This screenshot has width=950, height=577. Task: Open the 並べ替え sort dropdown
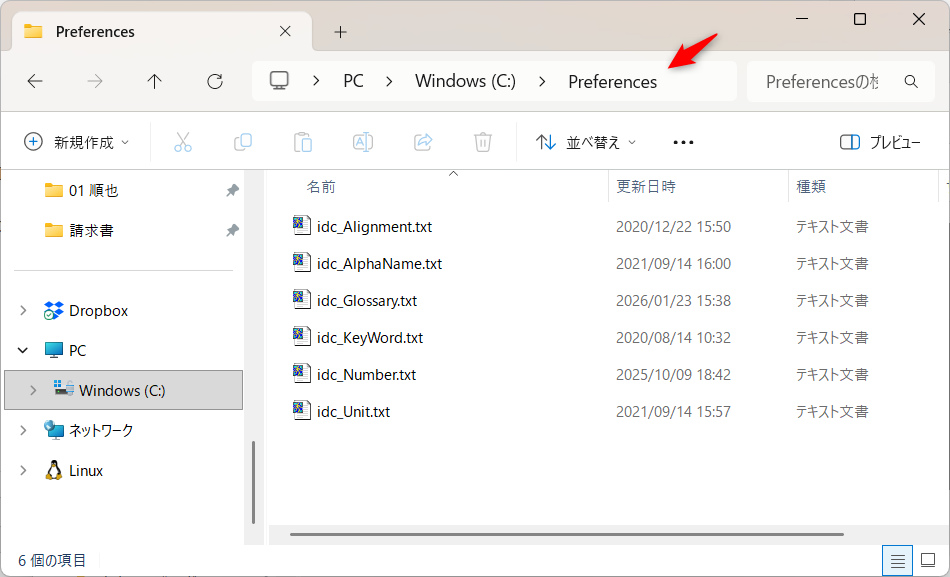pos(587,142)
